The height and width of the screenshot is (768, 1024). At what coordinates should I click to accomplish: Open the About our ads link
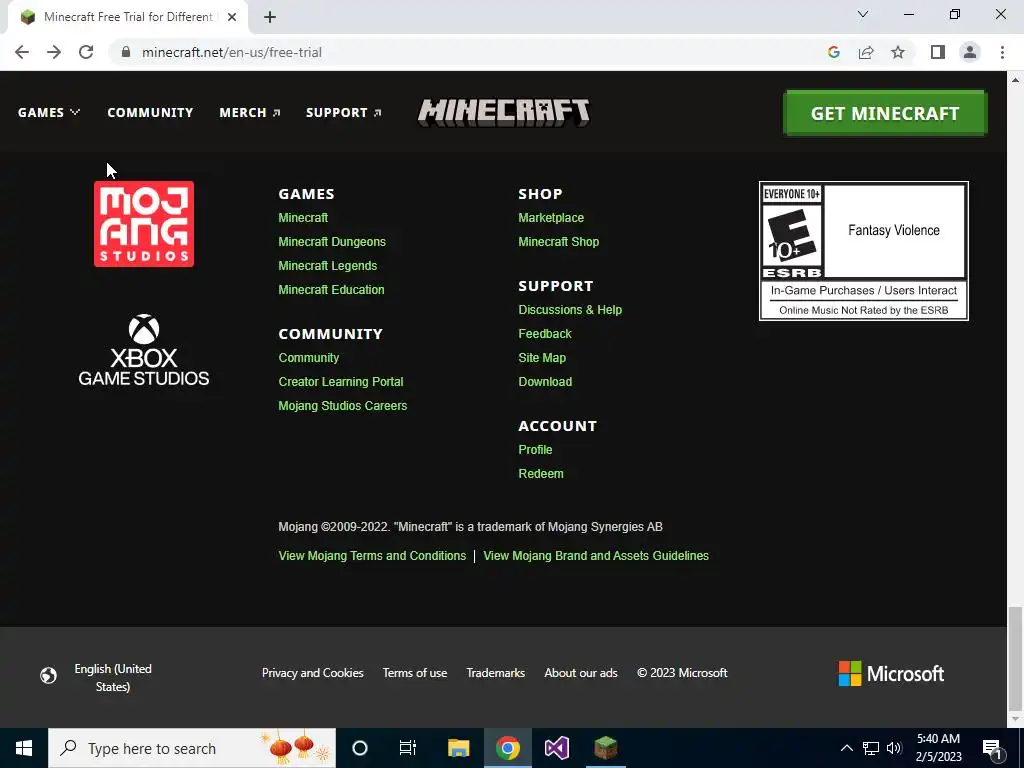[581, 673]
